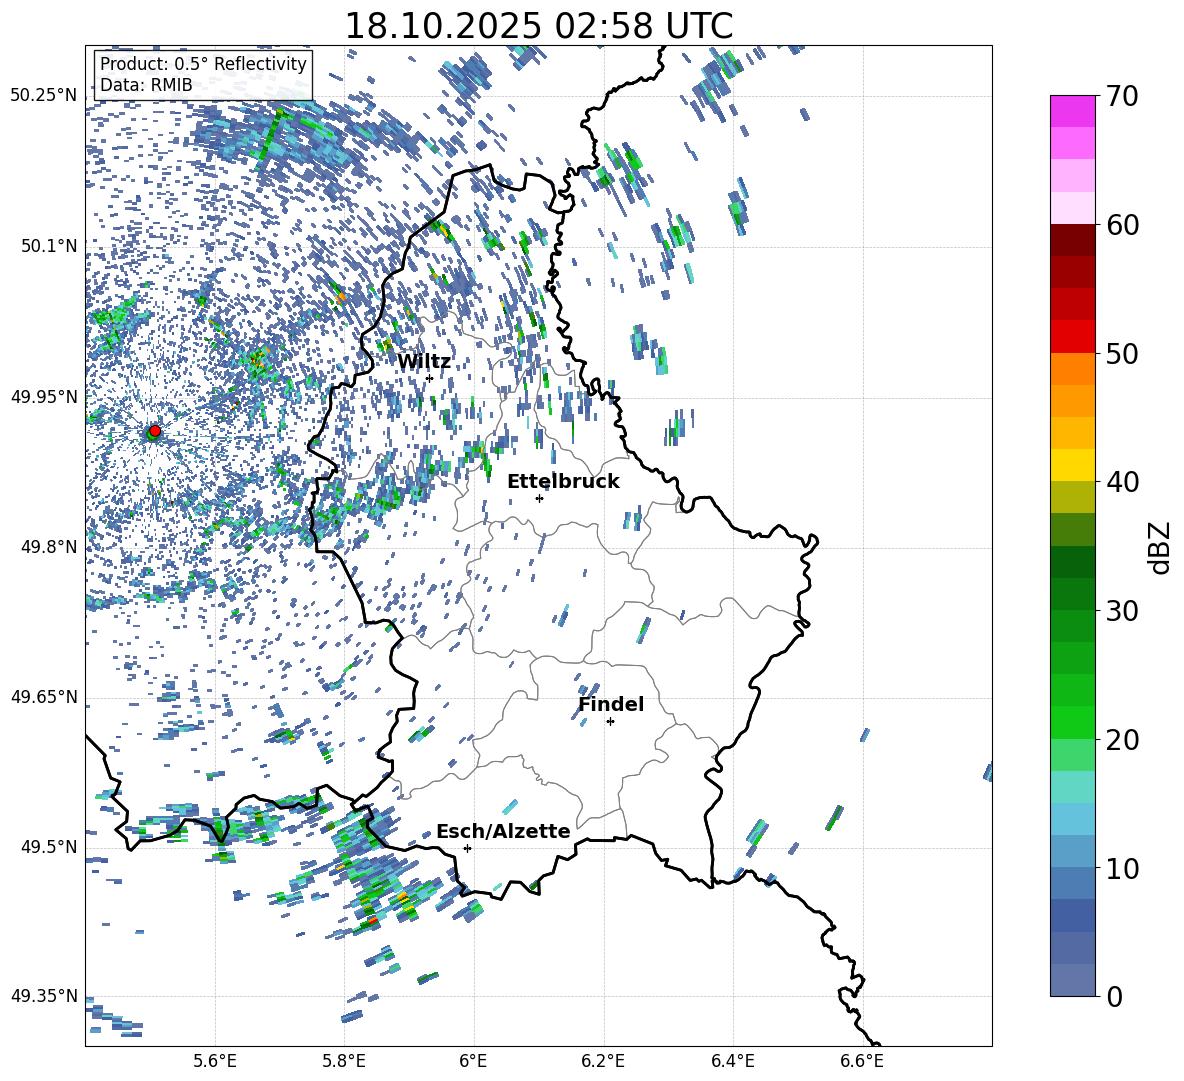Viewport: 1184px width, 1081px height.
Task: Click the magenta top colorbar swatch
Action: pyautogui.click(x=1072, y=111)
